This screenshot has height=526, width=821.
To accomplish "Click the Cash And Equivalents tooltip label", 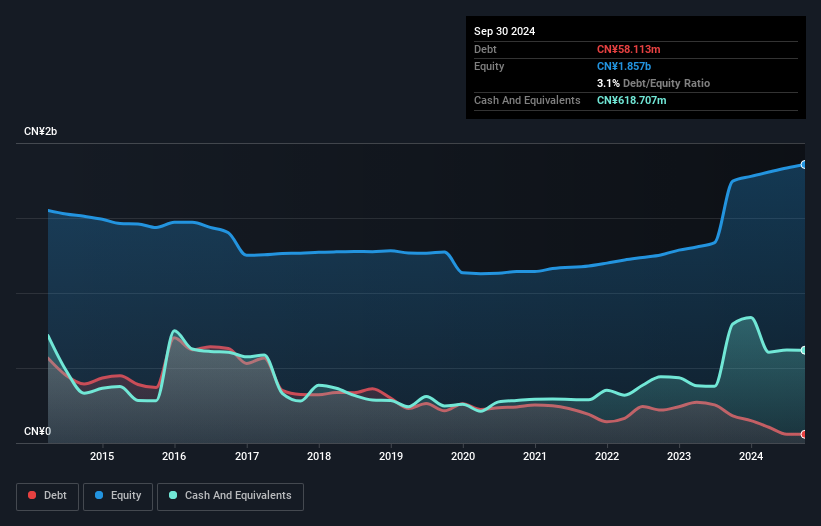I will click(x=527, y=100).
